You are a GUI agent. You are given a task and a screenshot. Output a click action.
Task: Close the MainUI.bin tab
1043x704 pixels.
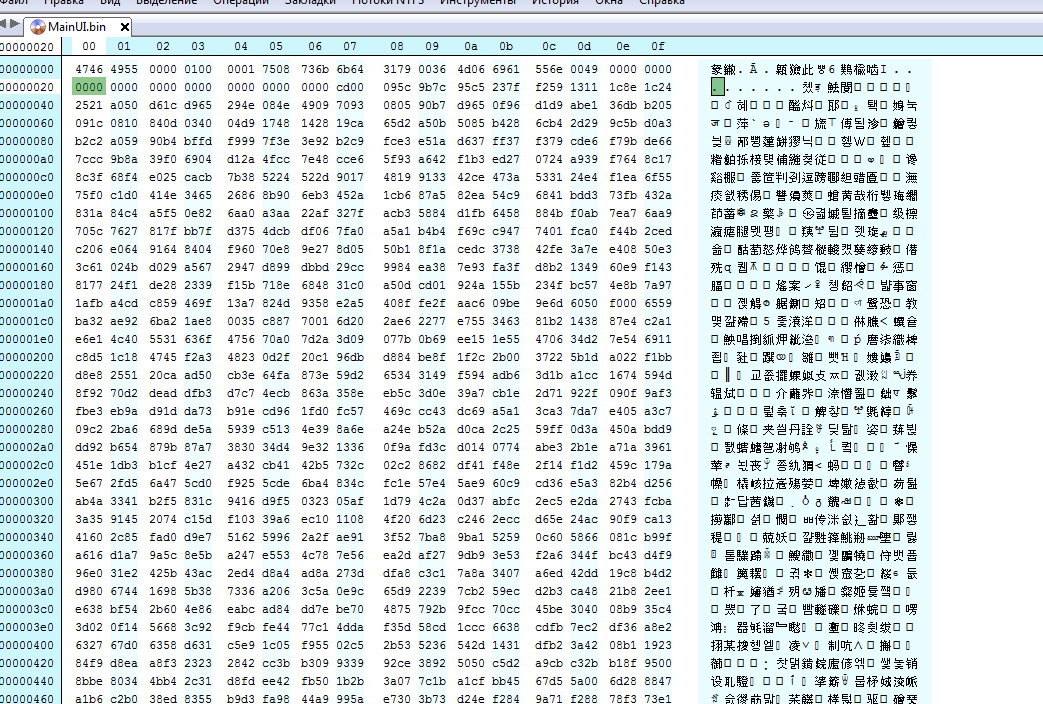point(125,27)
